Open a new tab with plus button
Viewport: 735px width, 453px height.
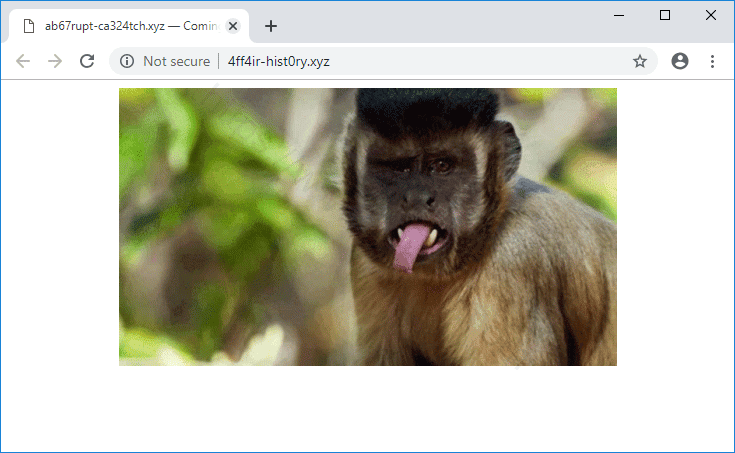(x=271, y=26)
